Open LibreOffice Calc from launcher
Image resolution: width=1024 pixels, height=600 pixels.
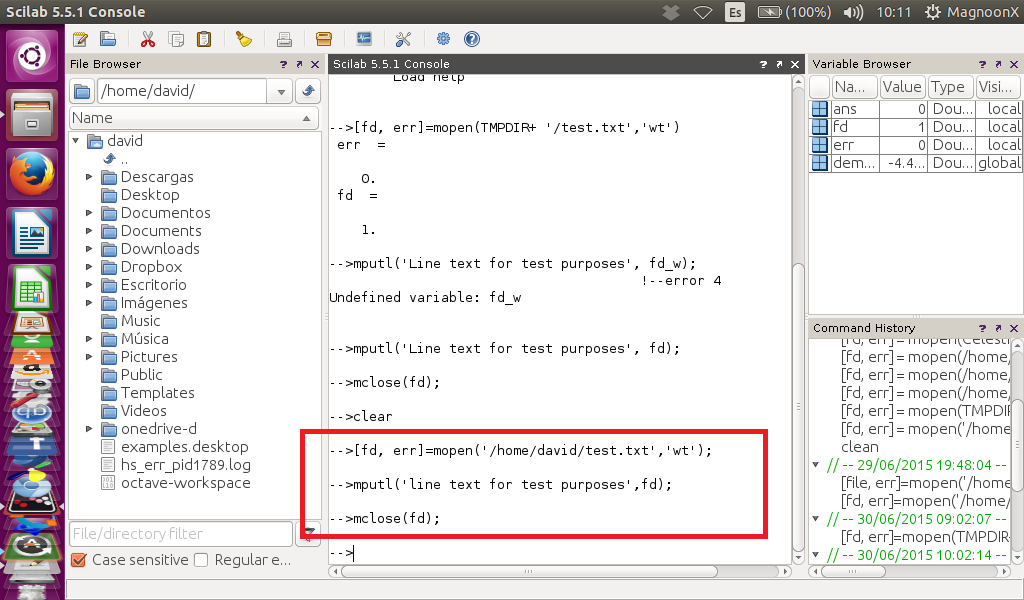32,288
